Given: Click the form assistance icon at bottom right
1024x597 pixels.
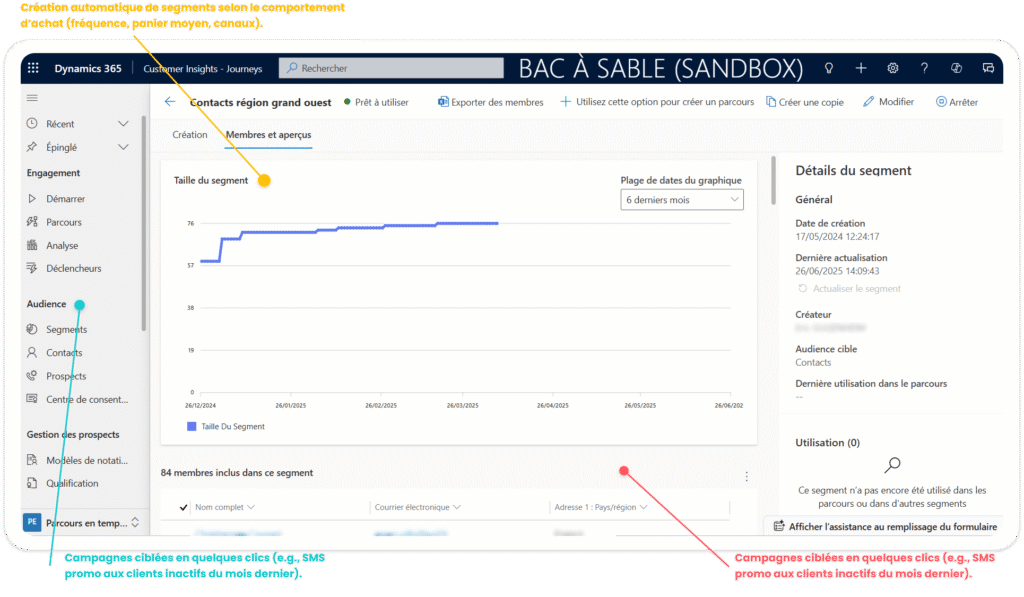Looking at the screenshot, I should click(x=778, y=526).
